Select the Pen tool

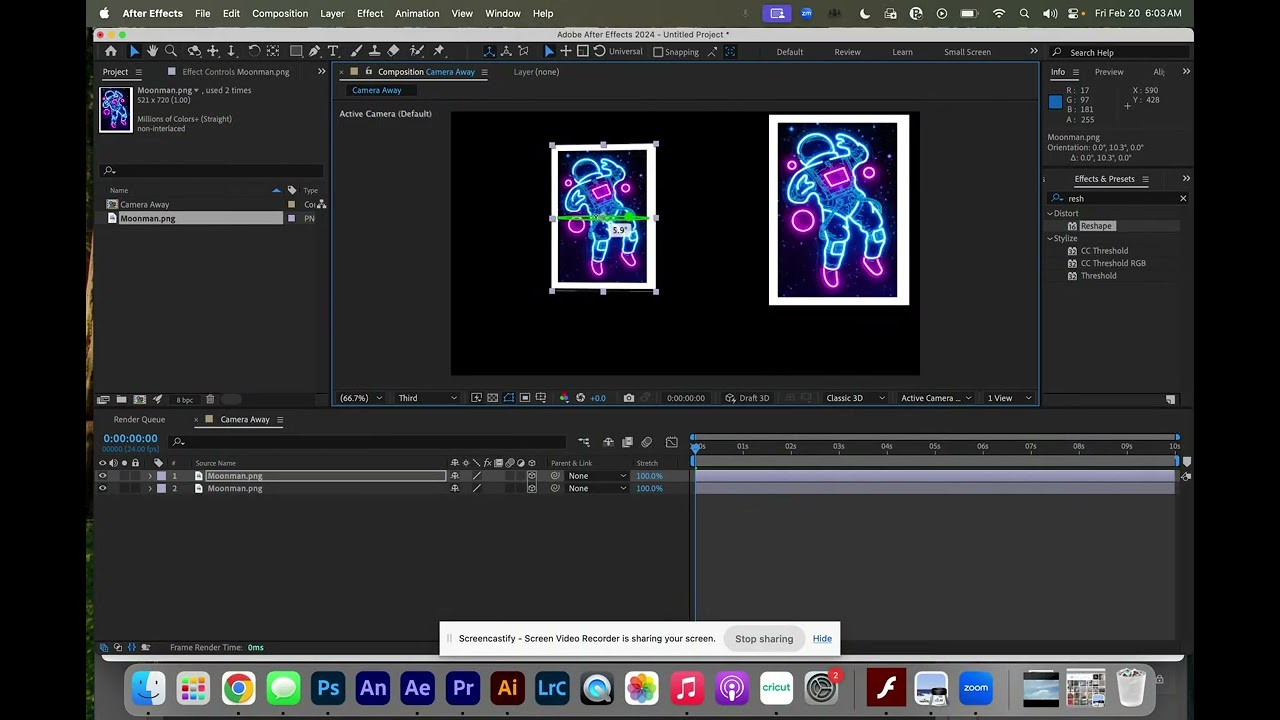314,51
